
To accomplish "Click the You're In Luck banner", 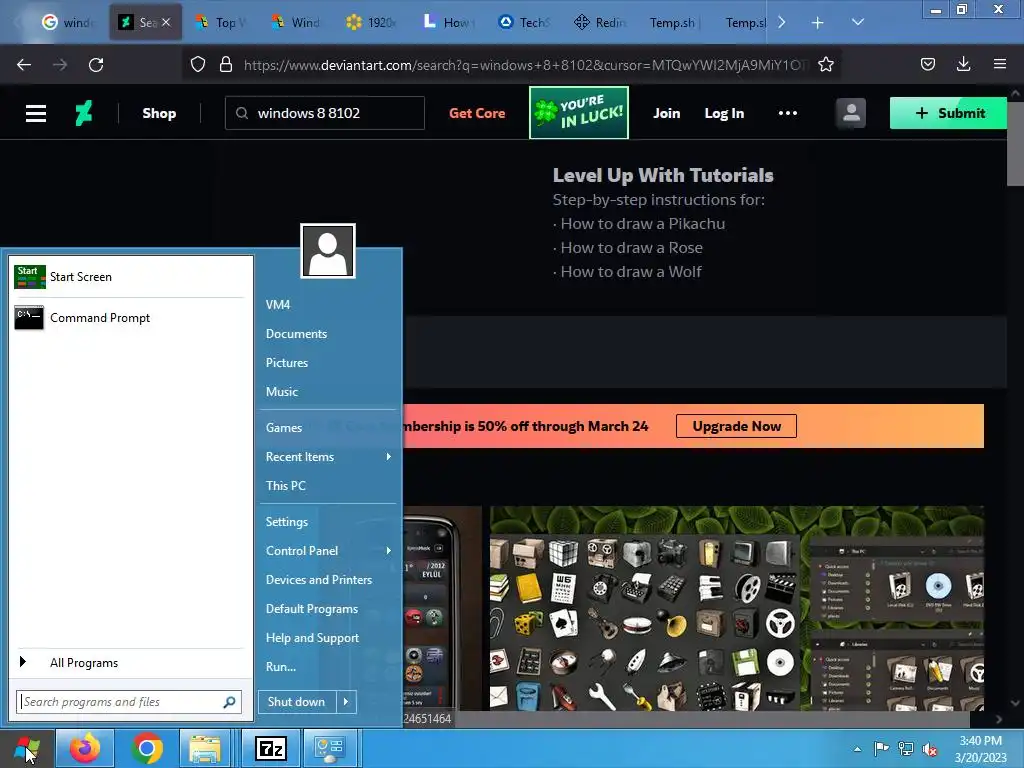I will point(579,112).
